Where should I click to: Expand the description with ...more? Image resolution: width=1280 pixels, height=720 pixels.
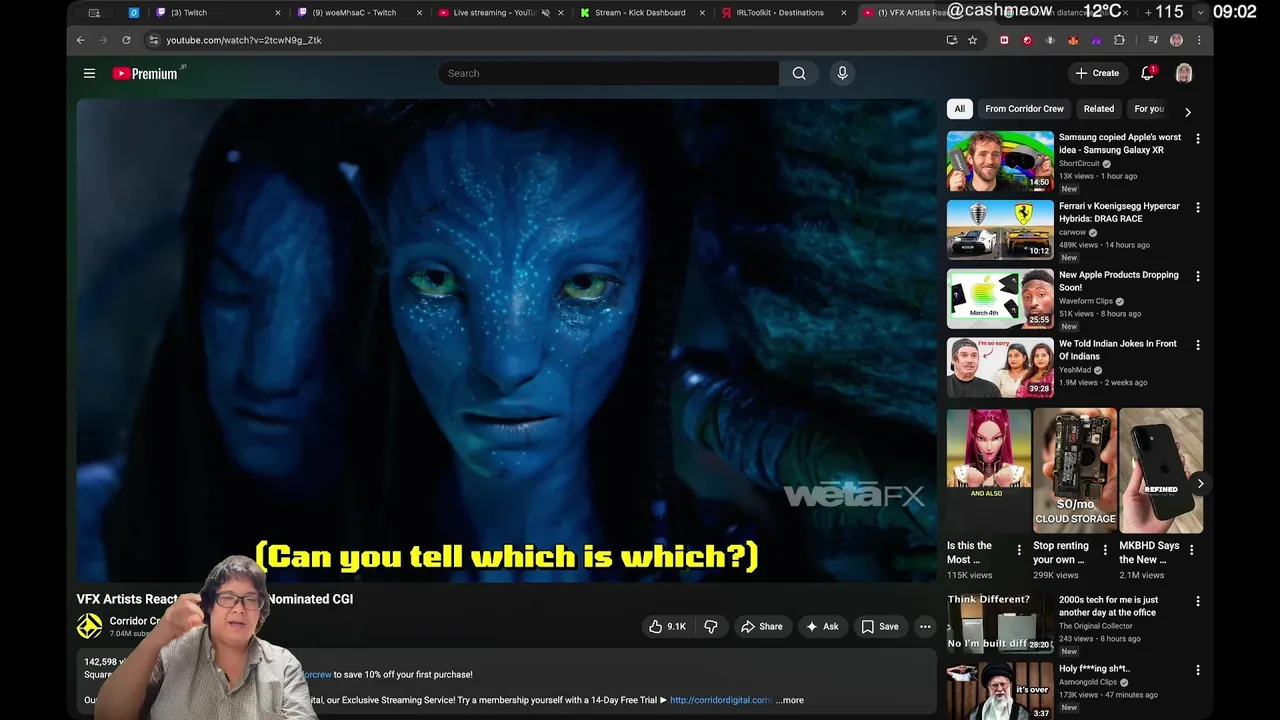click(790, 700)
